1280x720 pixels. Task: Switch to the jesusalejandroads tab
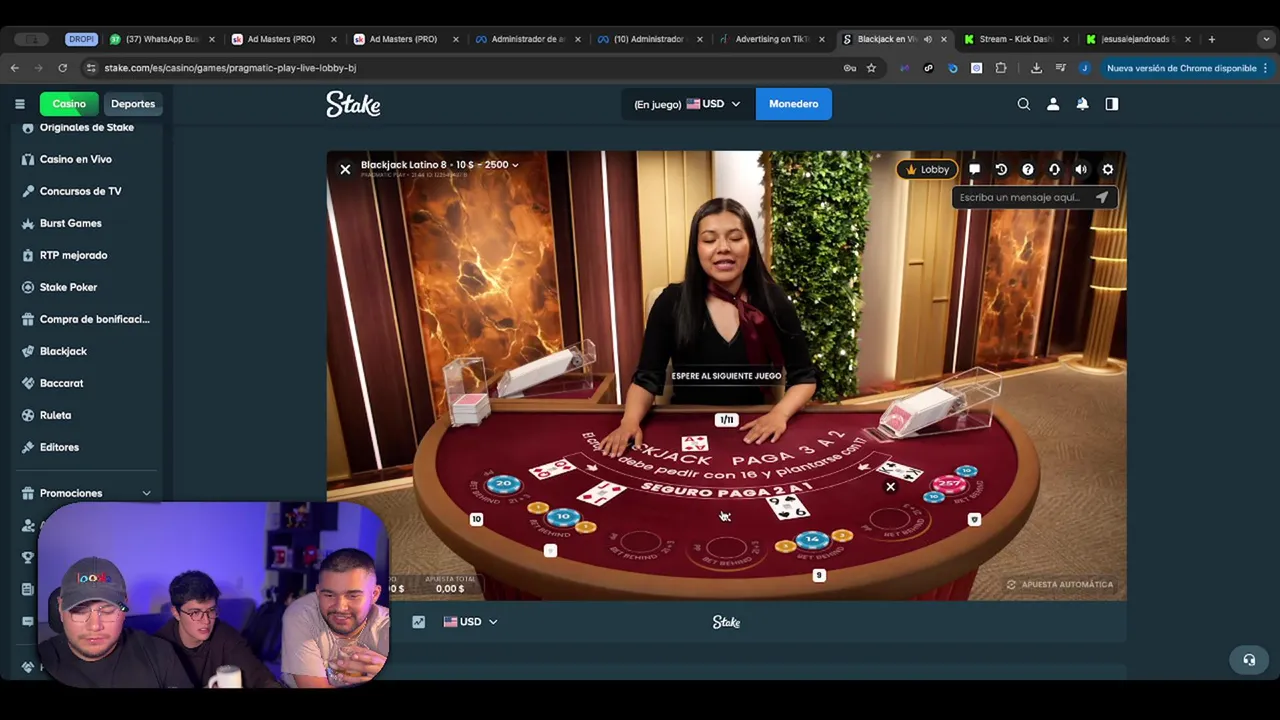[x=1138, y=39]
